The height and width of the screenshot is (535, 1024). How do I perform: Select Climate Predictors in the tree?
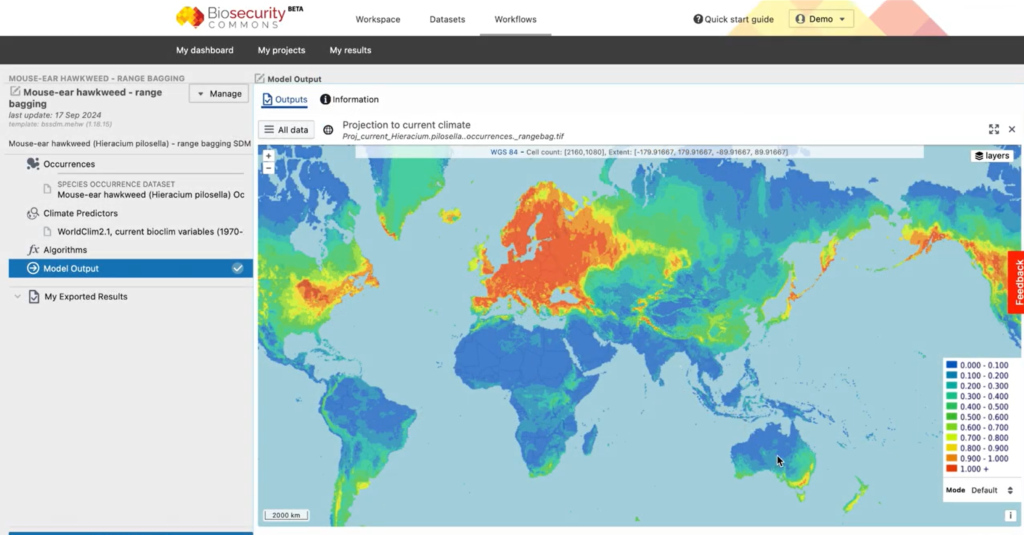(80, 213)
